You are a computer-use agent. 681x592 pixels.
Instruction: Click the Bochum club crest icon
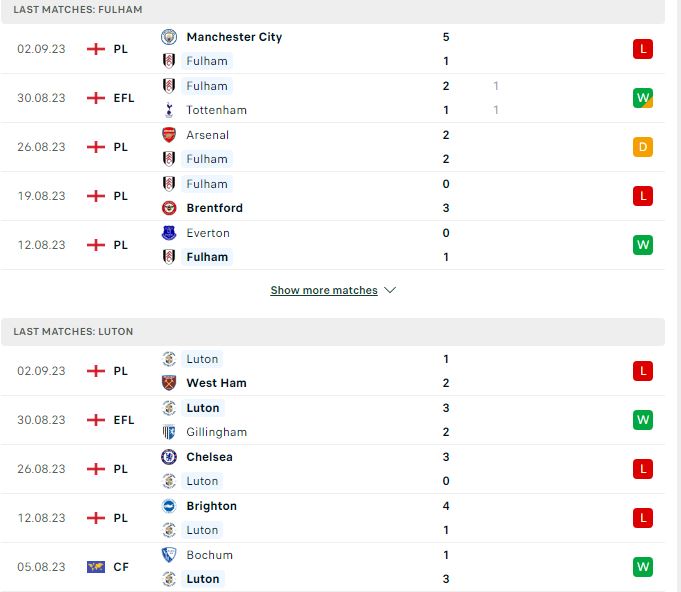pyautogui.click(x=169, y=555)
